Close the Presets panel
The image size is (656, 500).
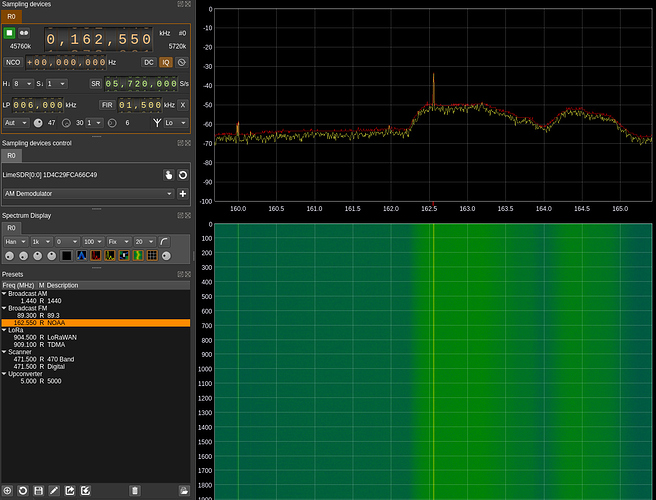coord(188,274)
